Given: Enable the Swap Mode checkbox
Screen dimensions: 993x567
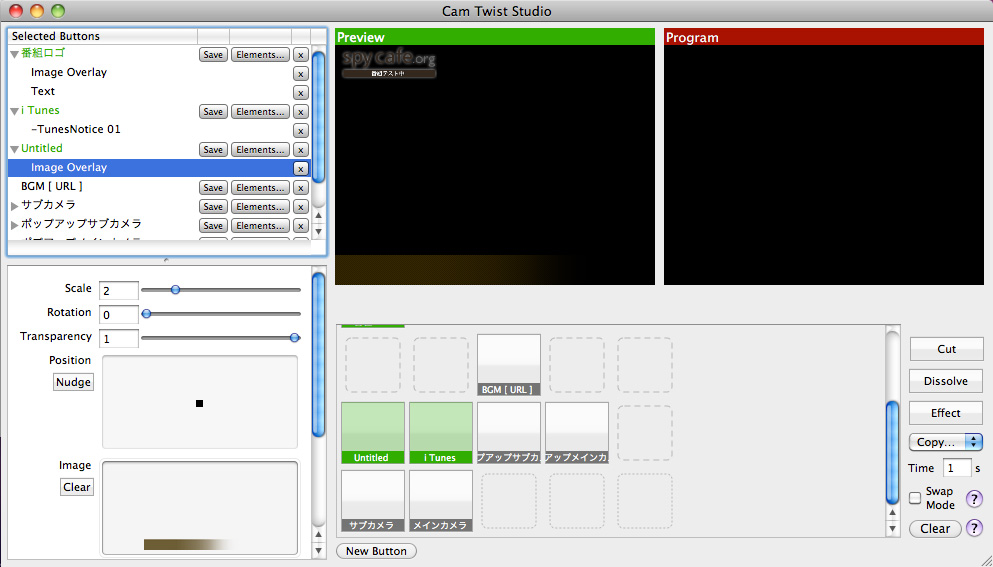Looking at the screenshot, I should tap(915, 498).
